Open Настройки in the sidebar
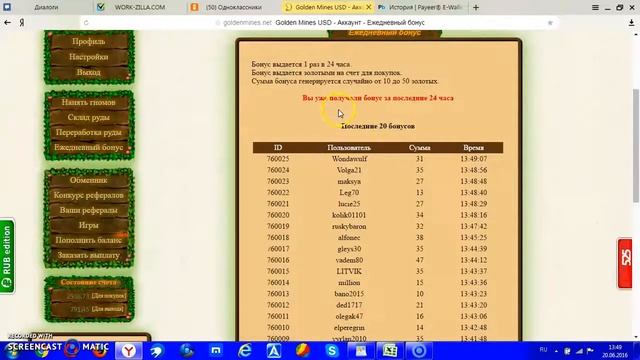 (89, 57)
